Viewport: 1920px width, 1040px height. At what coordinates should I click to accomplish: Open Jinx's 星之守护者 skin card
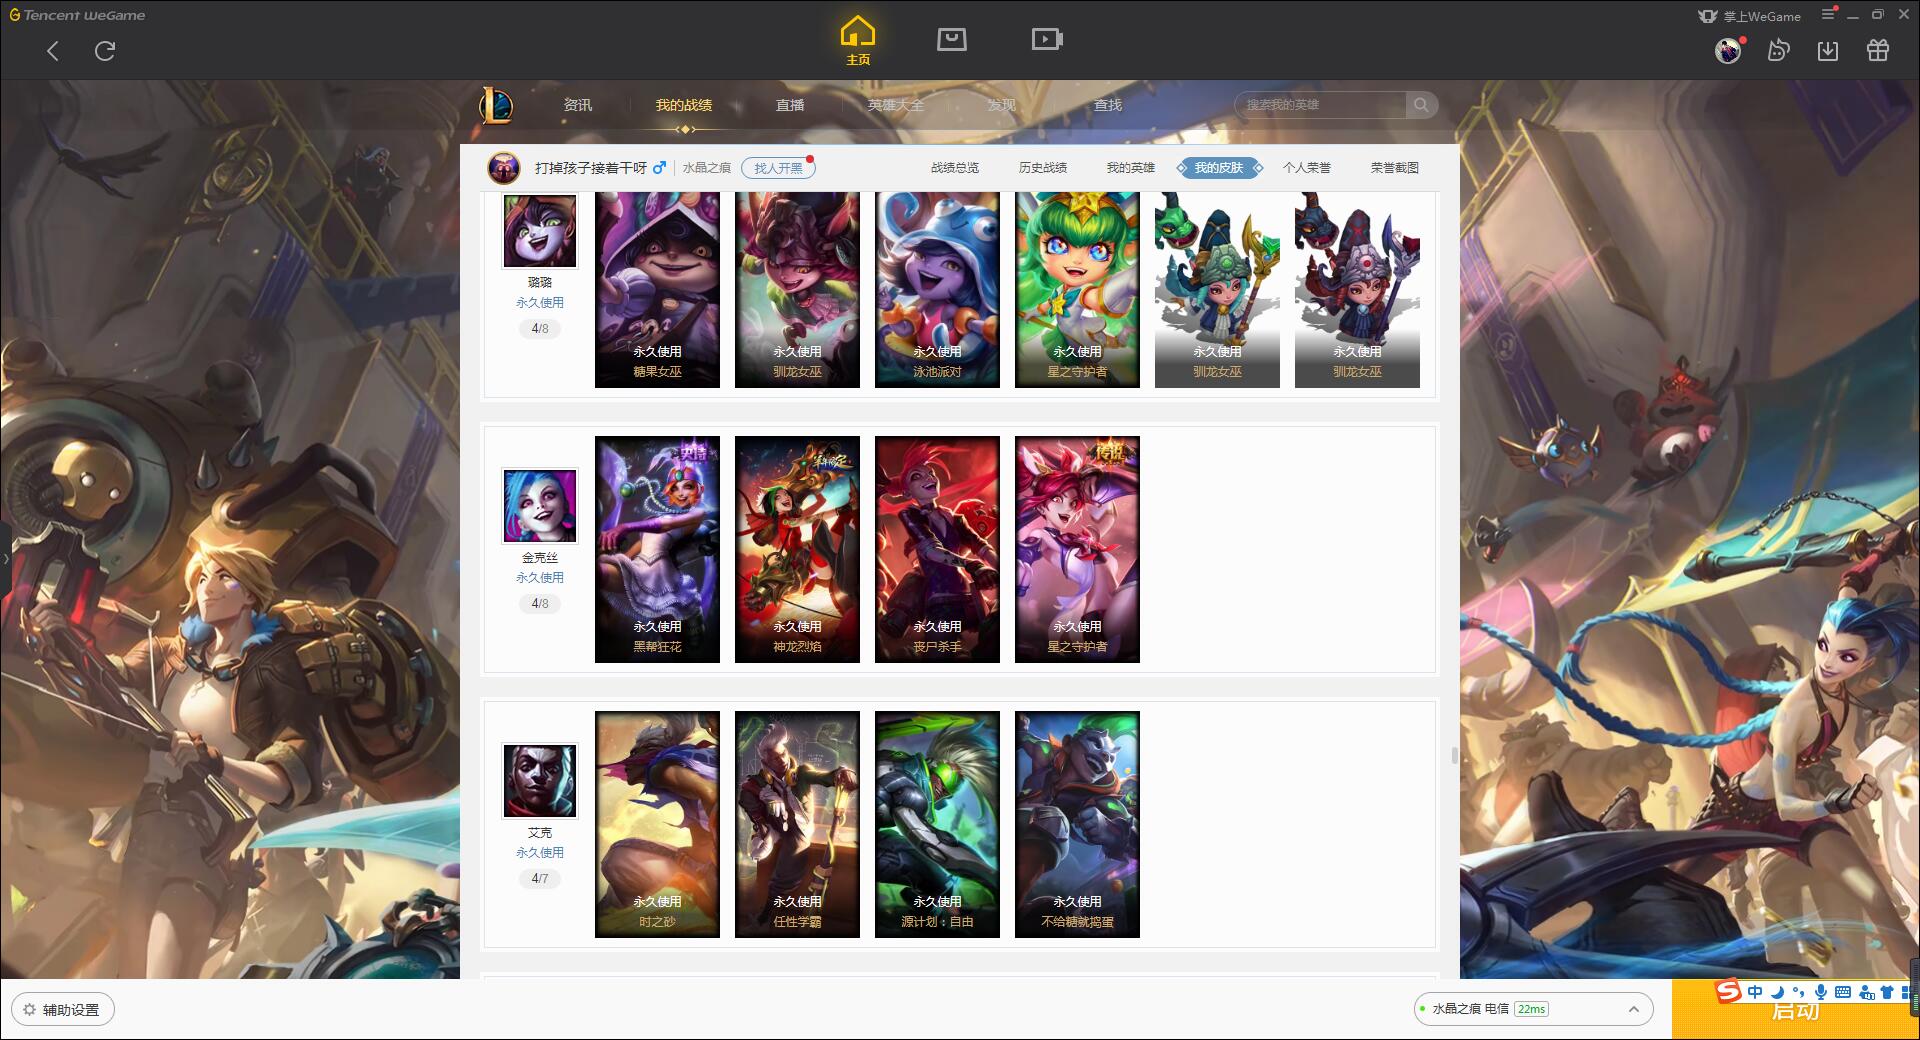[1077, 549]
